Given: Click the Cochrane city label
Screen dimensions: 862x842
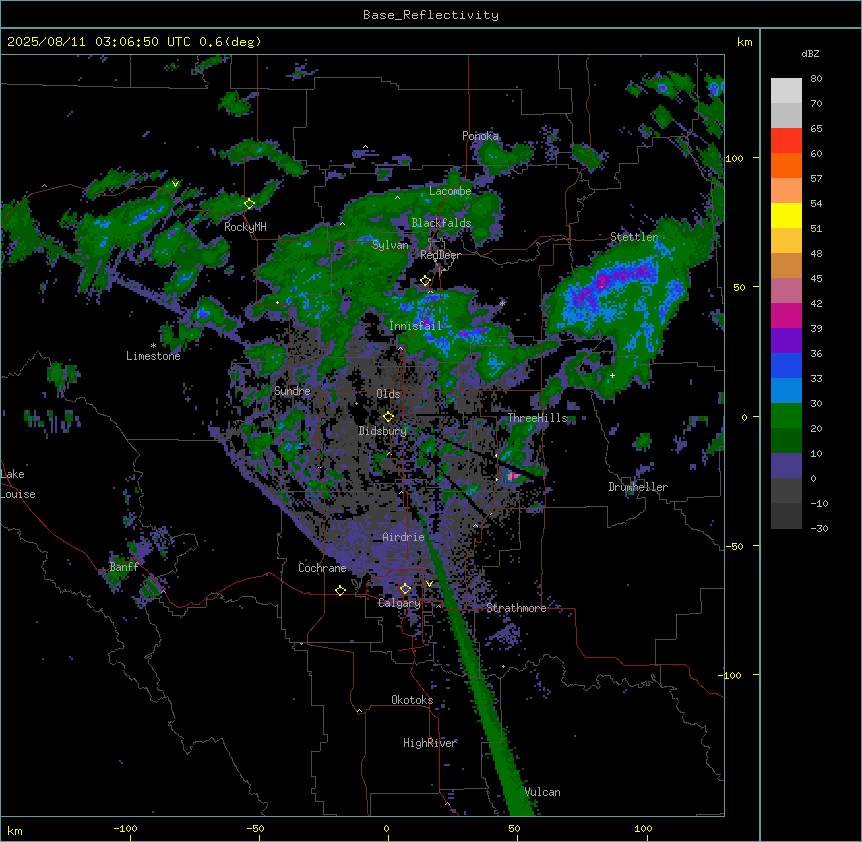Looking at the screenshot, I should [322, 568].
